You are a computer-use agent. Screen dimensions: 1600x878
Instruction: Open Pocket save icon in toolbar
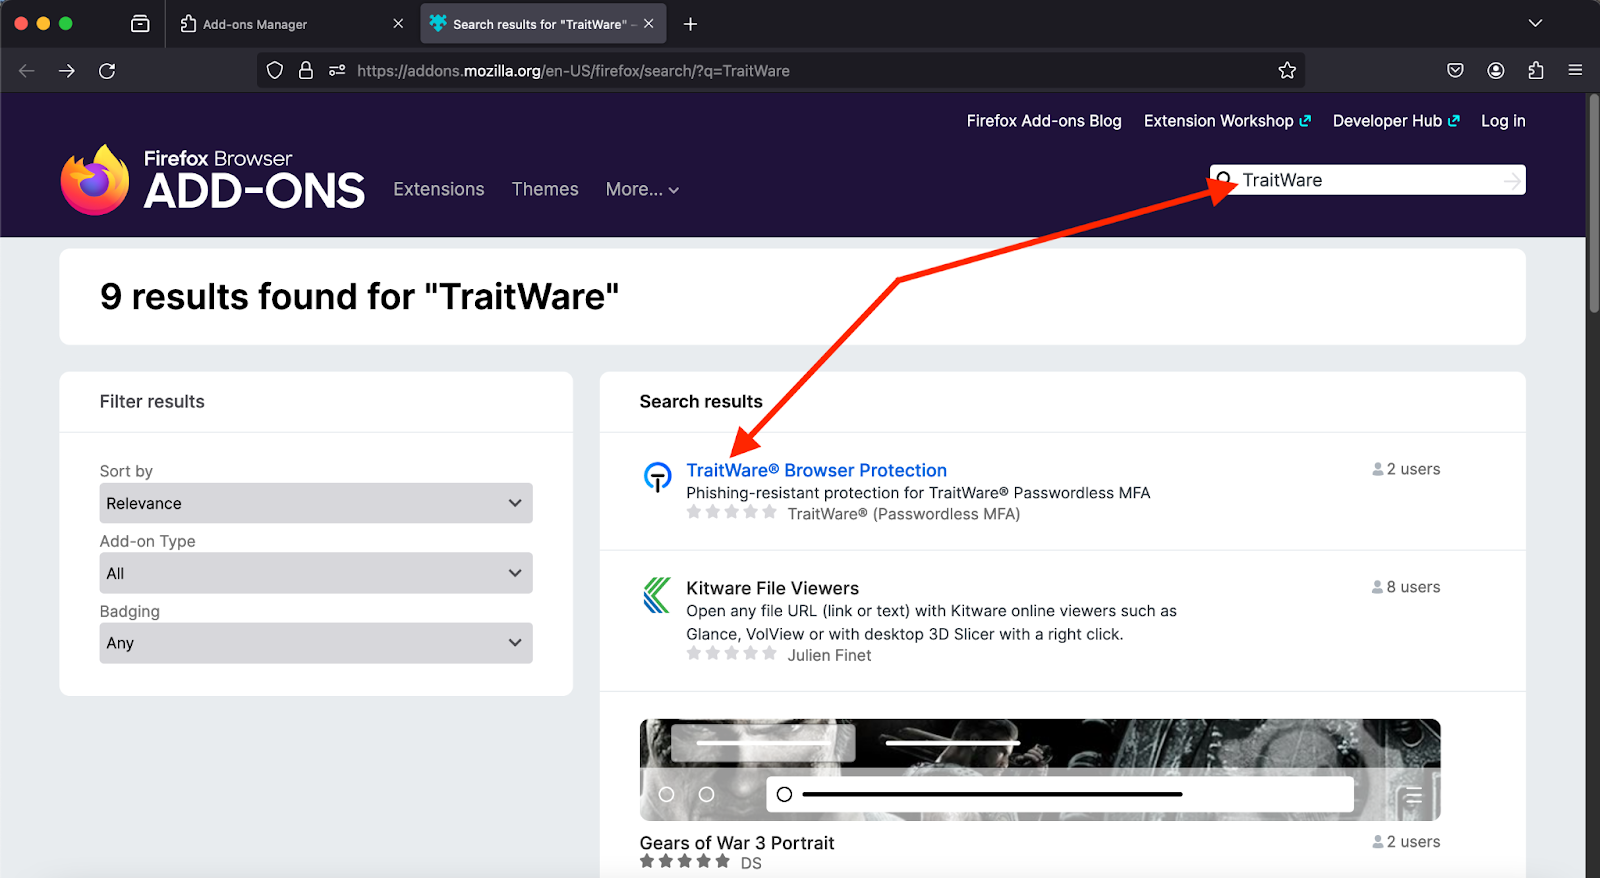pos(1456,71)
